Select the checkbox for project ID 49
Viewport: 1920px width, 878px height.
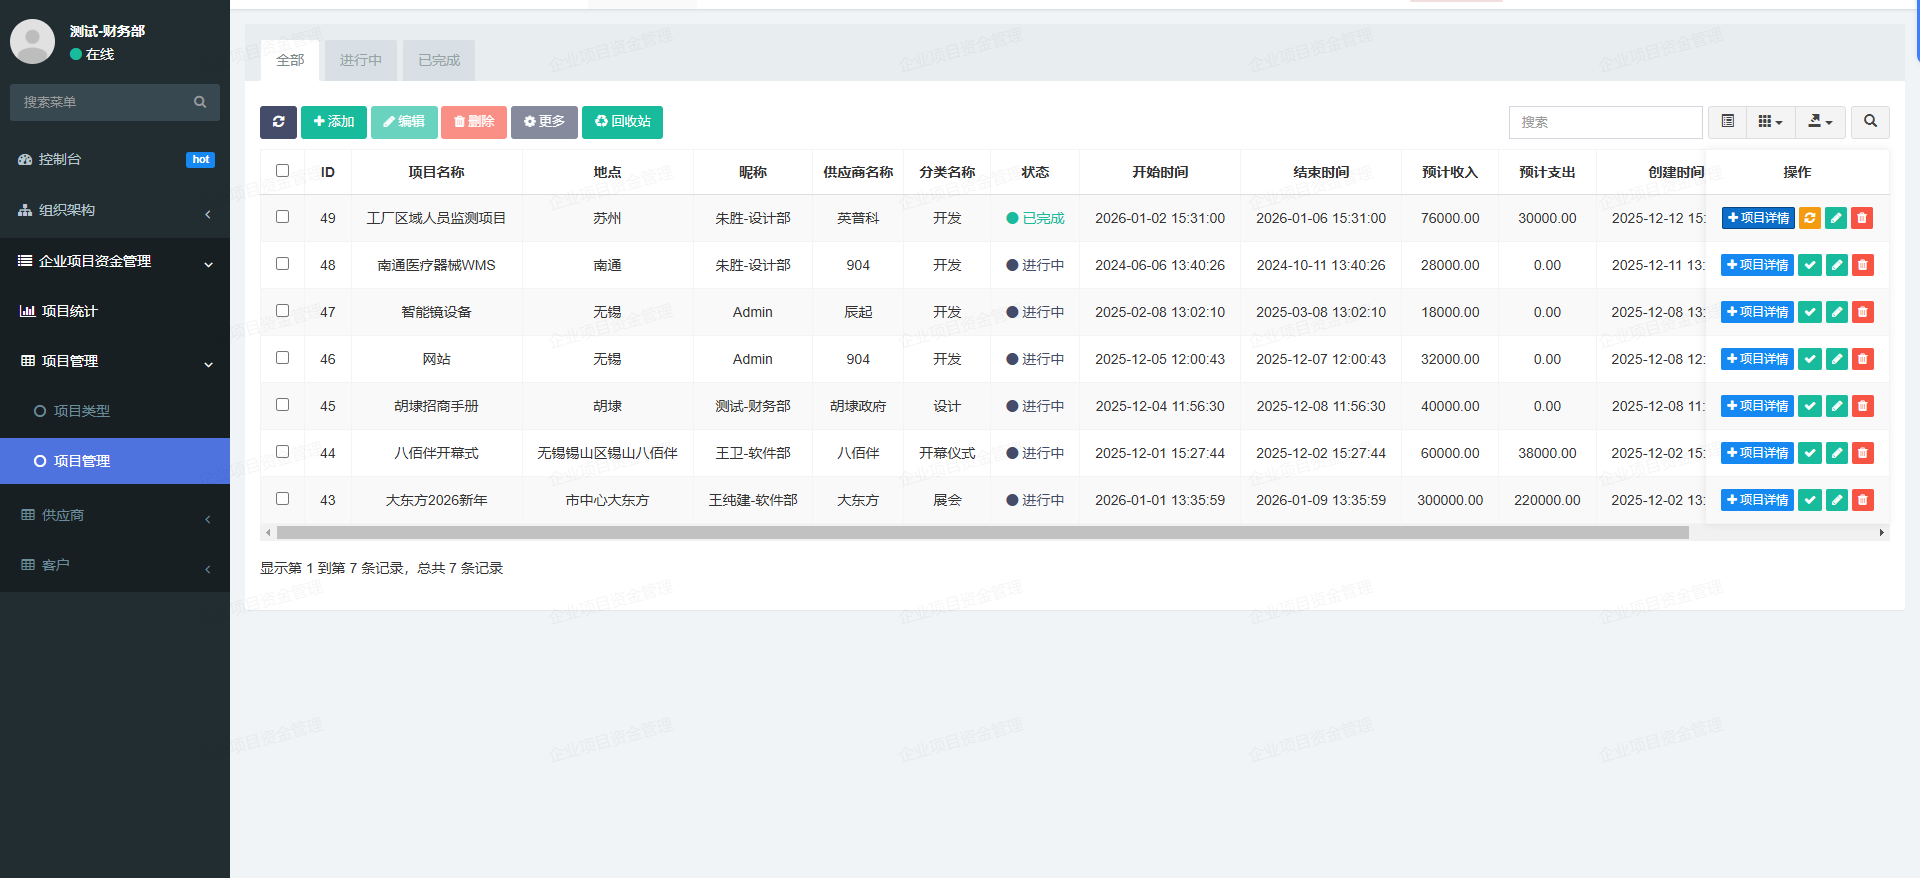pos(283,217)
